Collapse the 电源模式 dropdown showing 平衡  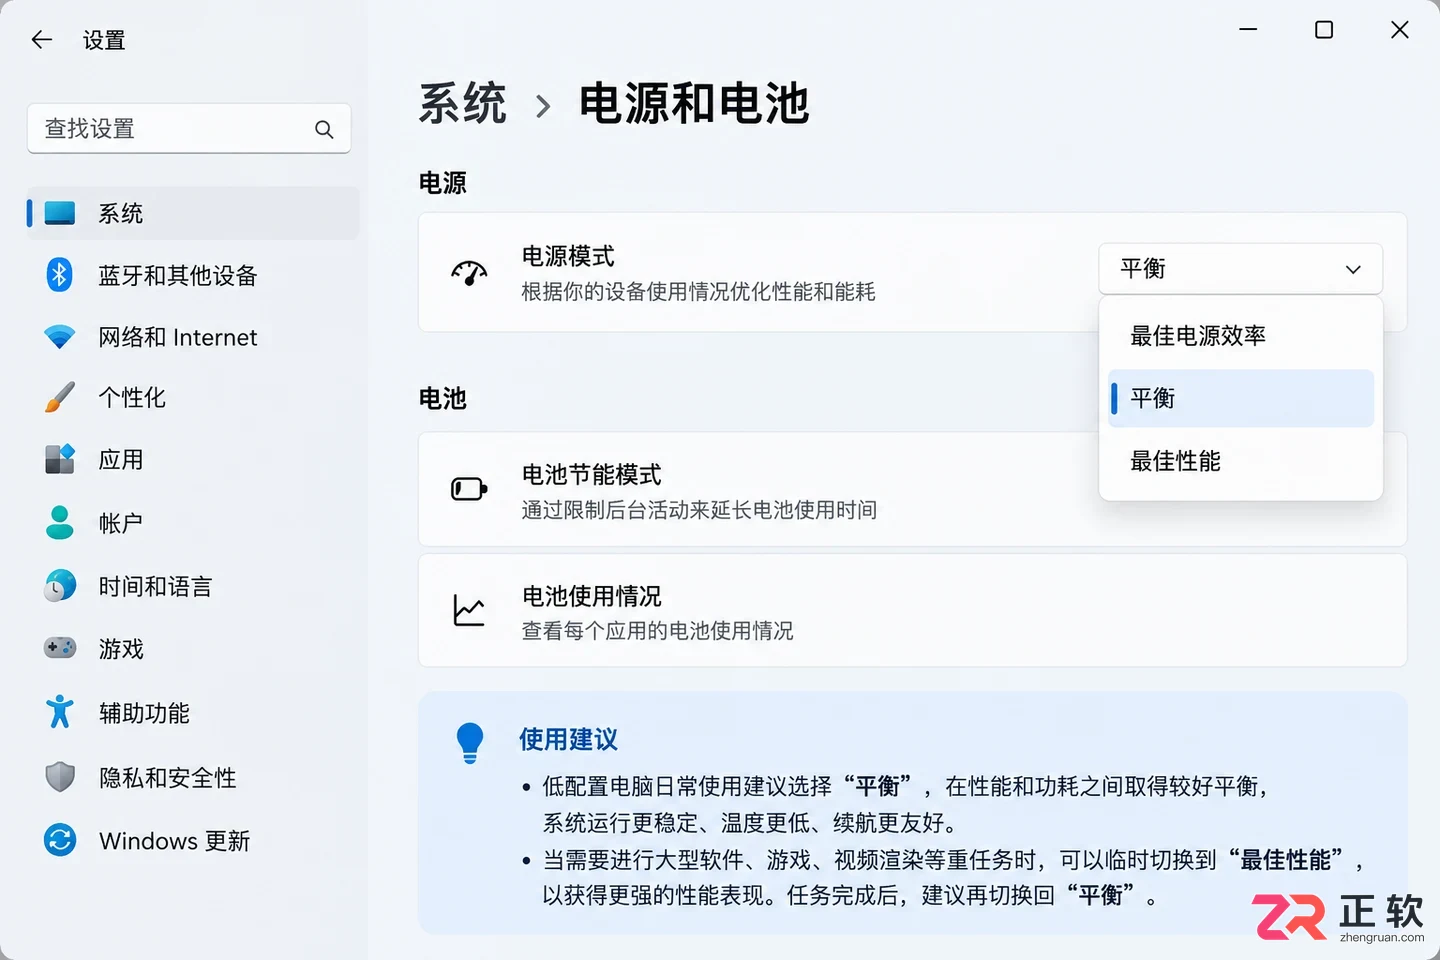1240,269
